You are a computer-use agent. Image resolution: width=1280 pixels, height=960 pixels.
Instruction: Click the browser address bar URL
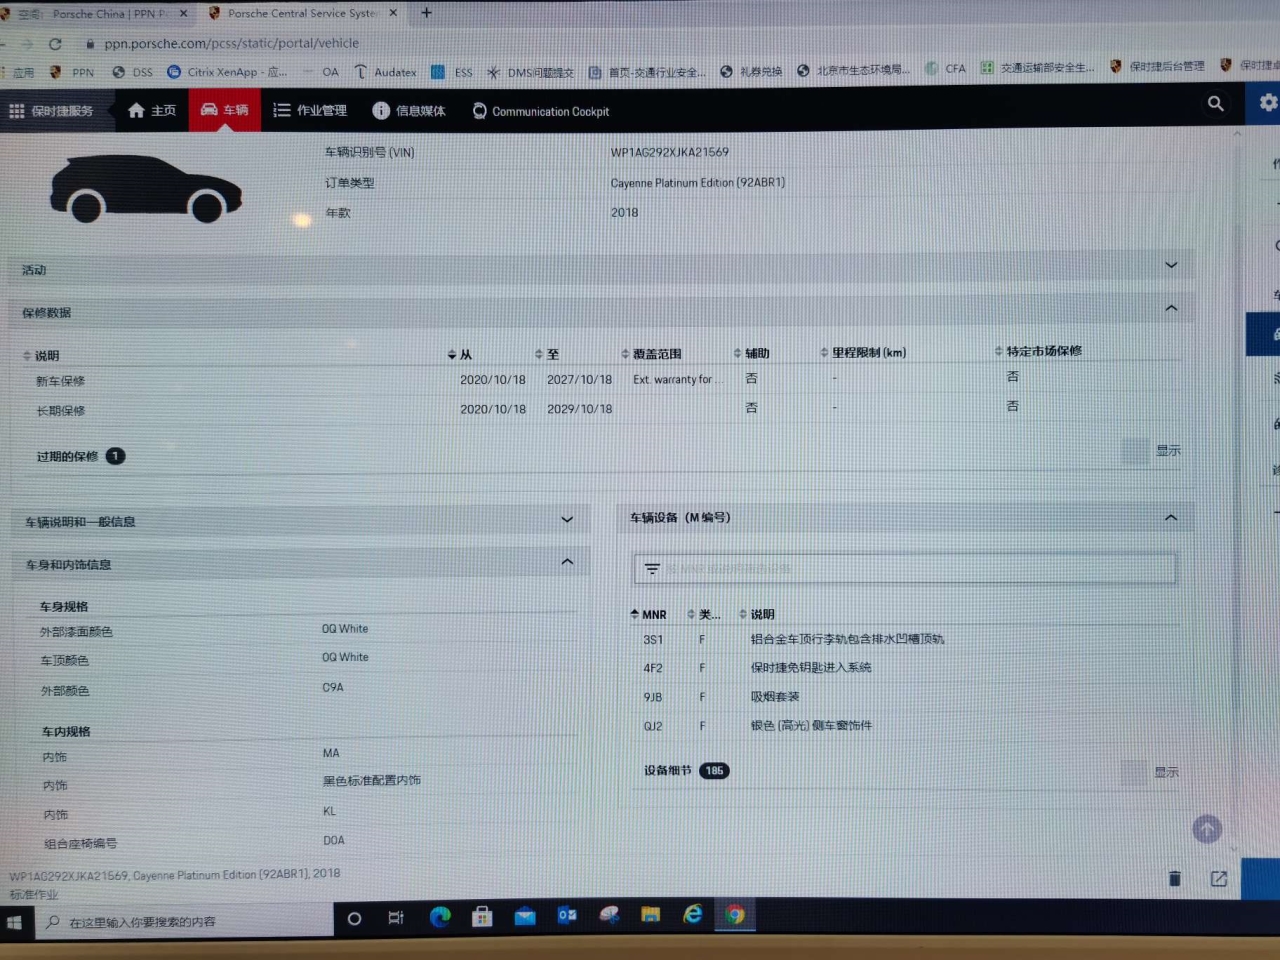(x=231, y=43)
